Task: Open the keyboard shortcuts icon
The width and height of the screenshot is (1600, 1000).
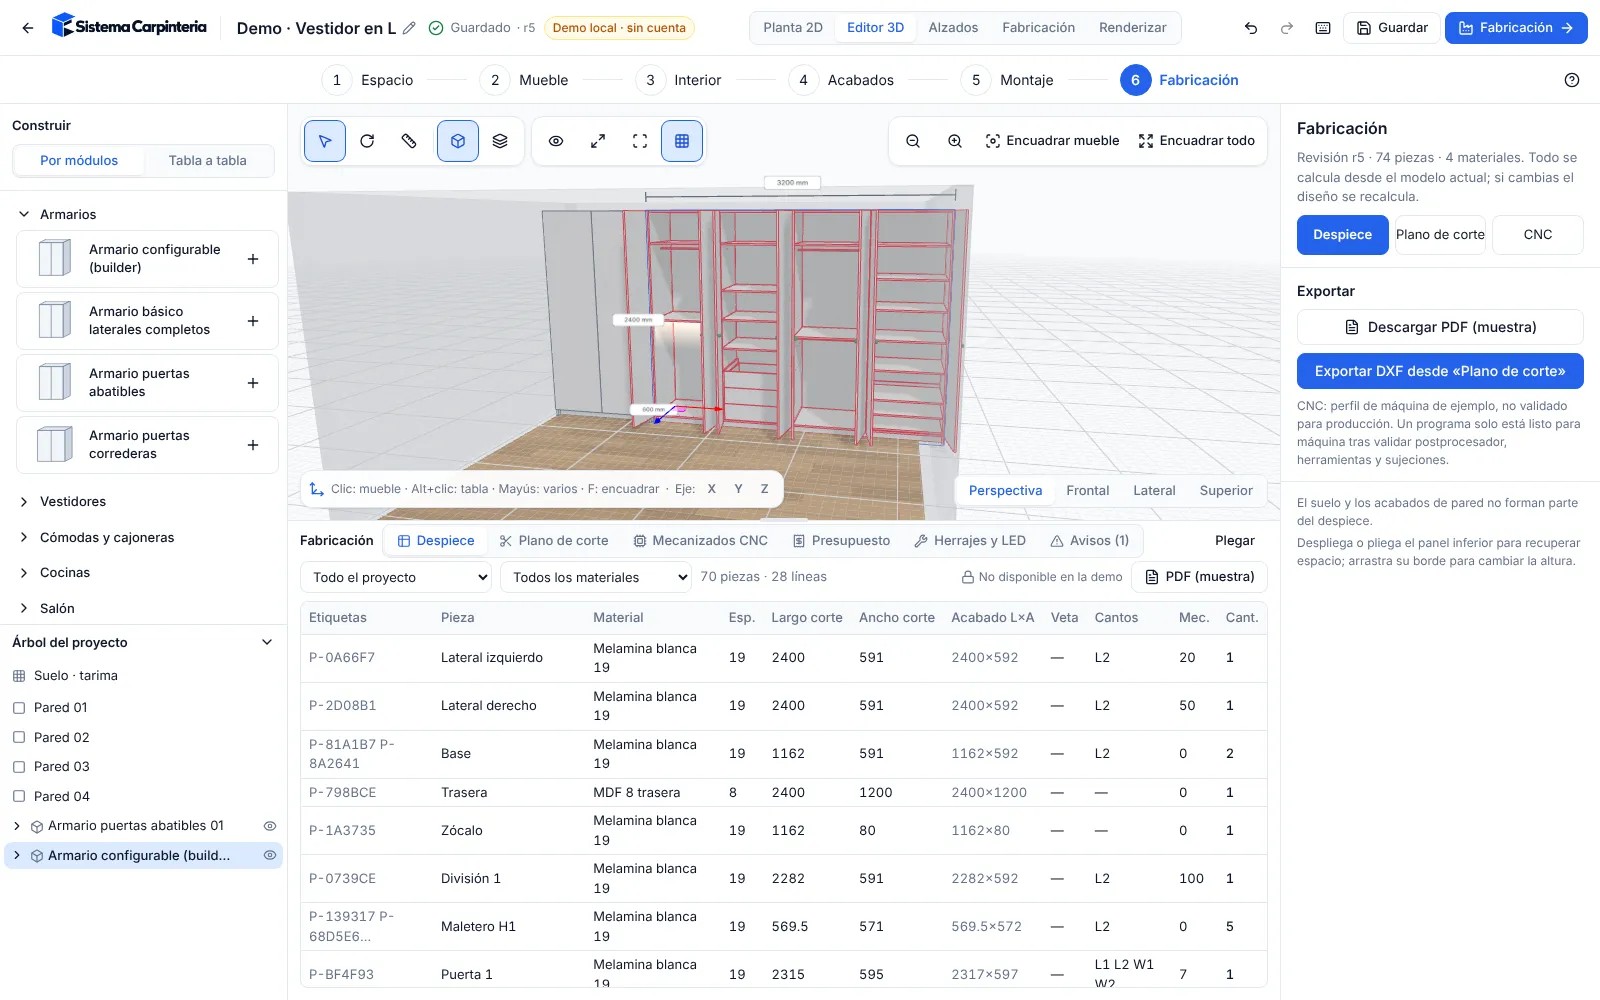Action: point(1323,28)
